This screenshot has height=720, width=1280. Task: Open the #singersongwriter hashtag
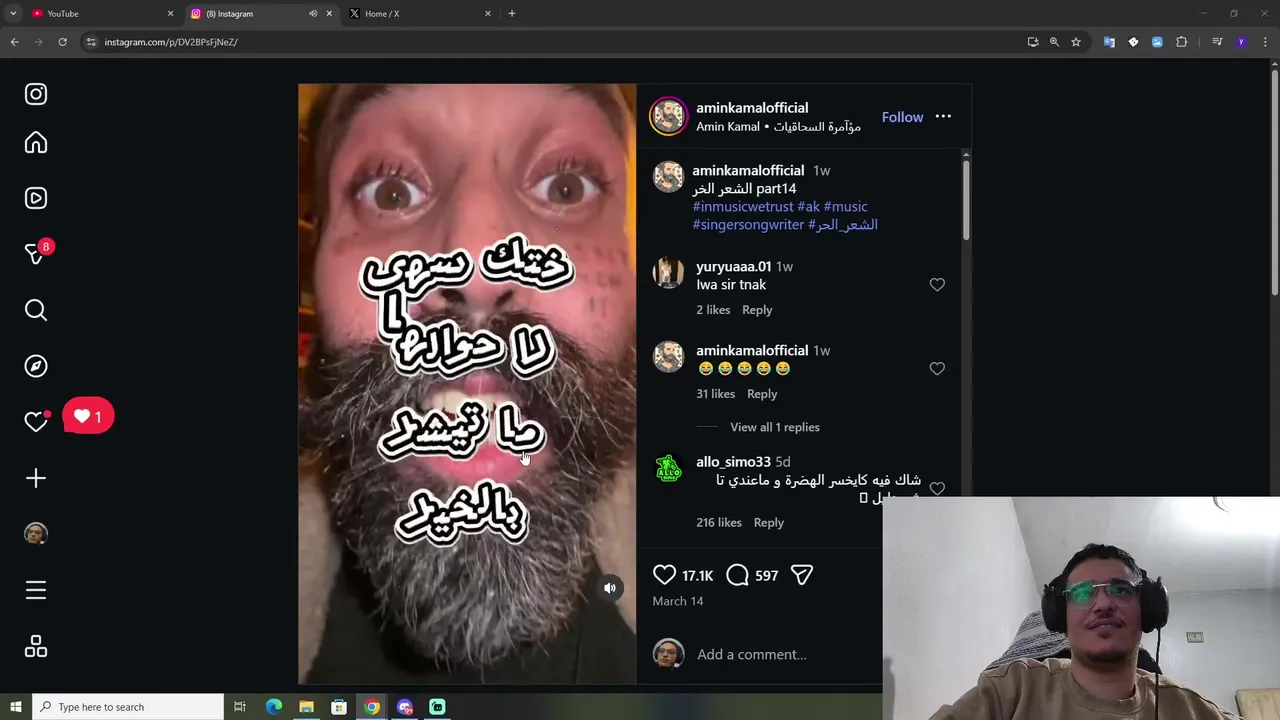[x=748, y=224]
